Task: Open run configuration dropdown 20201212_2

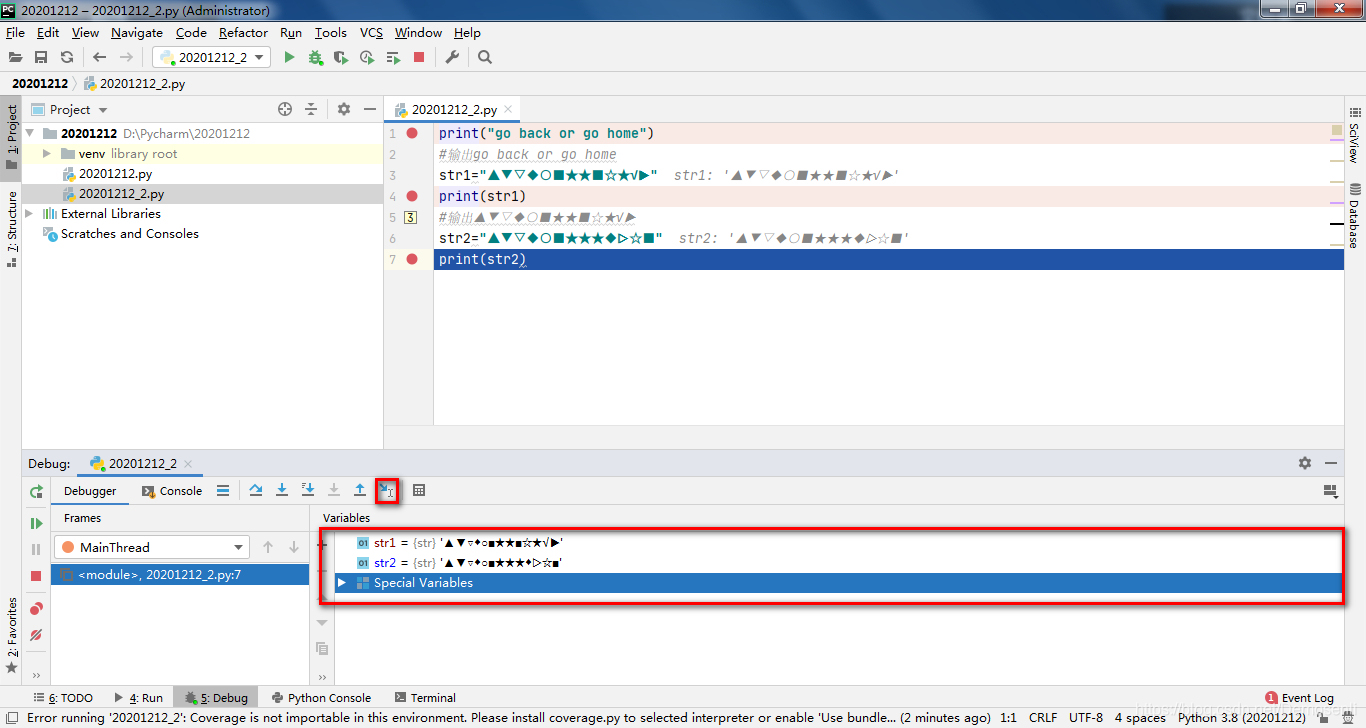Action: 211,58
